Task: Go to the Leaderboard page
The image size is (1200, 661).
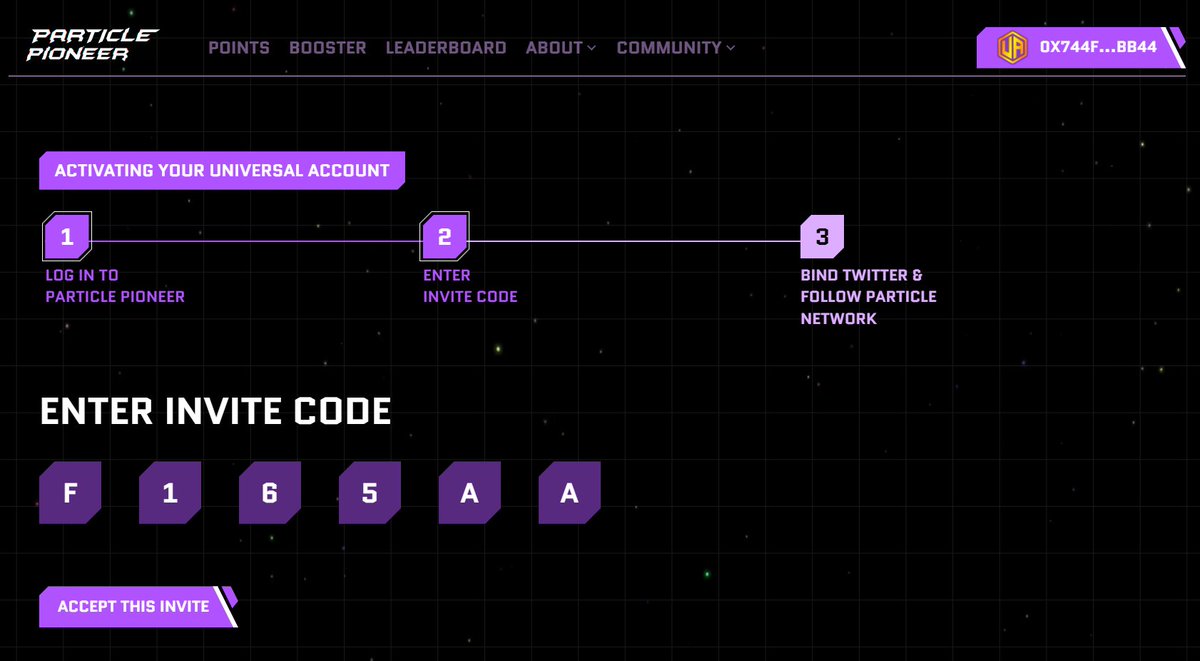Action: click(x=446, y=47)
